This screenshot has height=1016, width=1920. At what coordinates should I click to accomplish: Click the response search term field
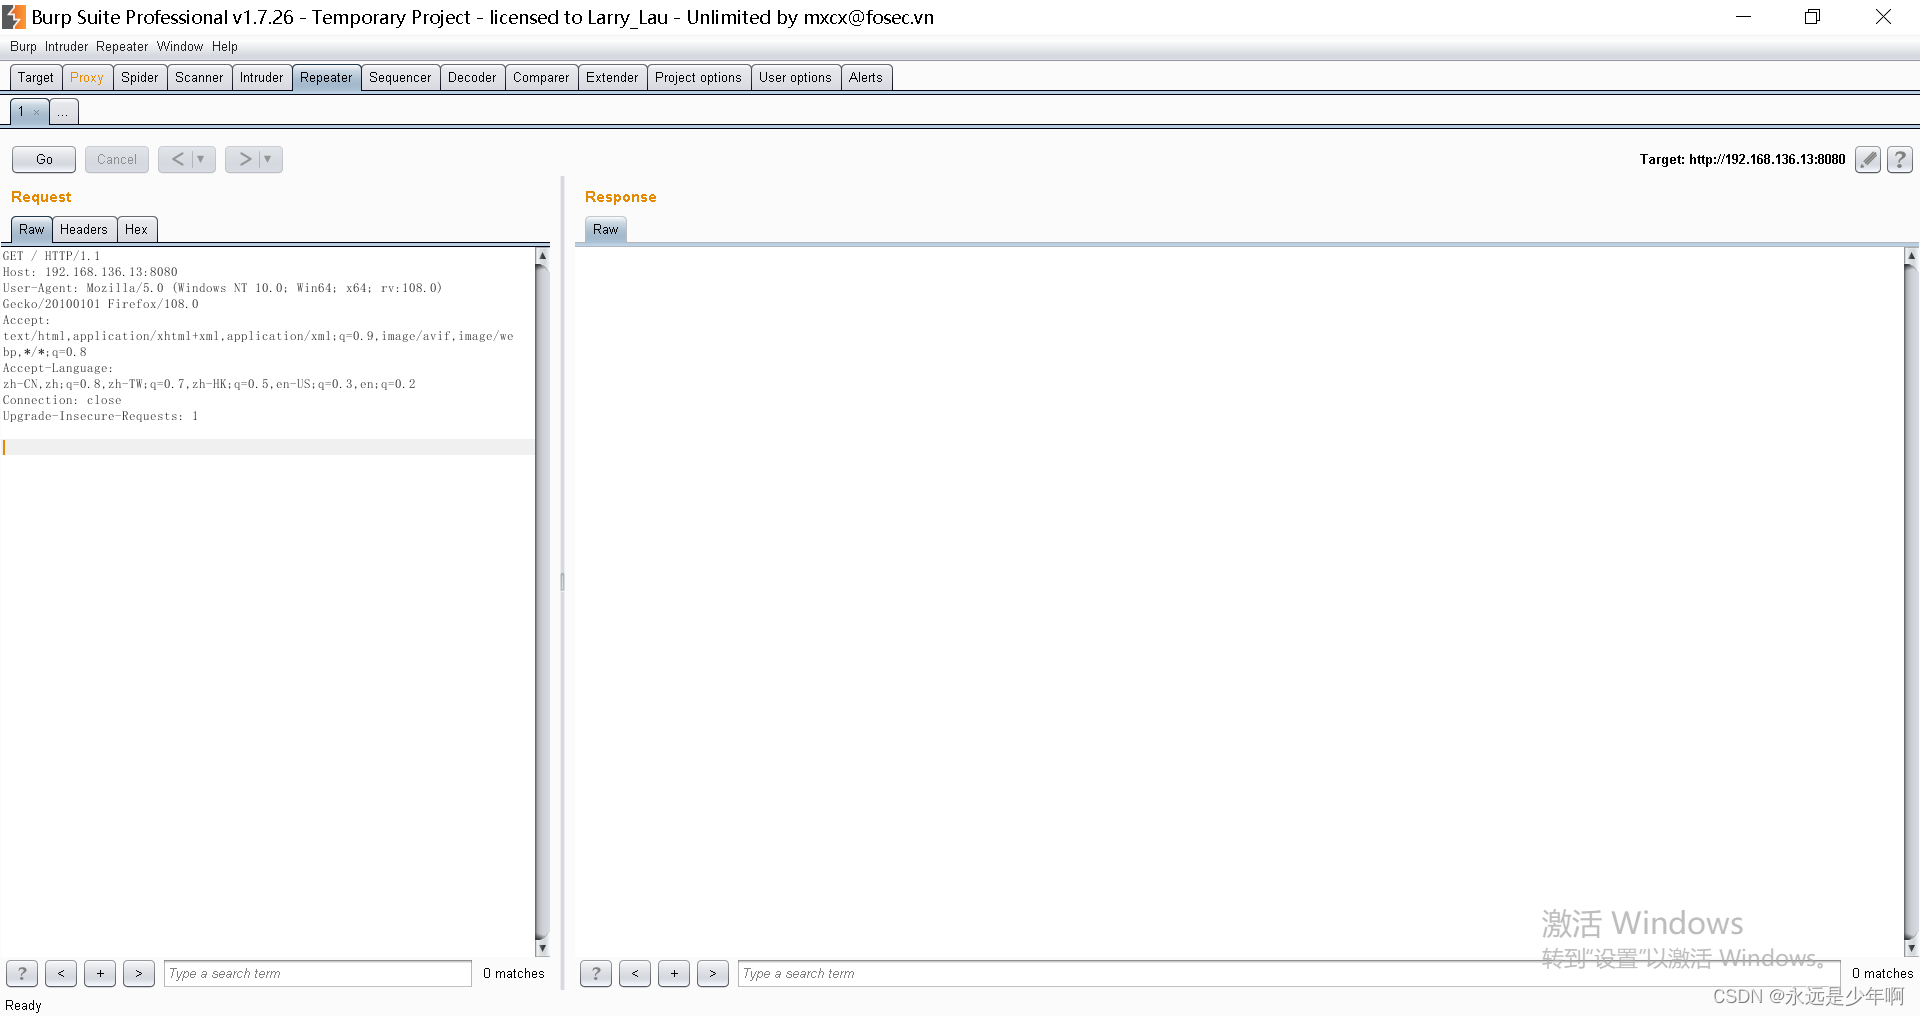1289,973
